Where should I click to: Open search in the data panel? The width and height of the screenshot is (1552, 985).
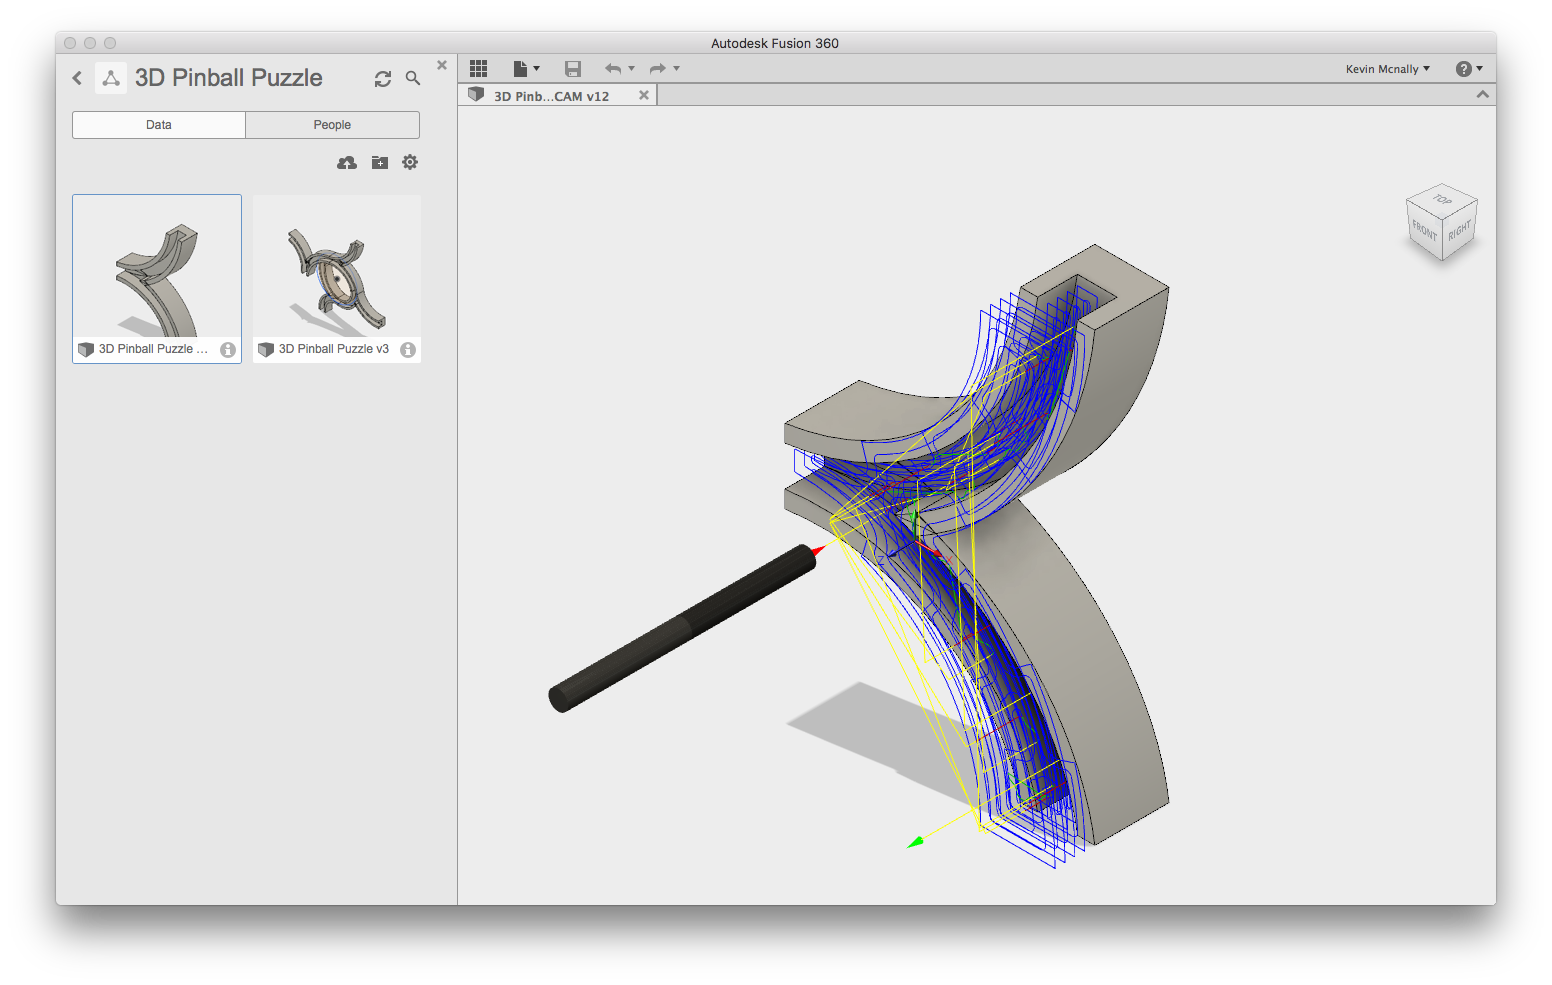(x=413, y=78)
